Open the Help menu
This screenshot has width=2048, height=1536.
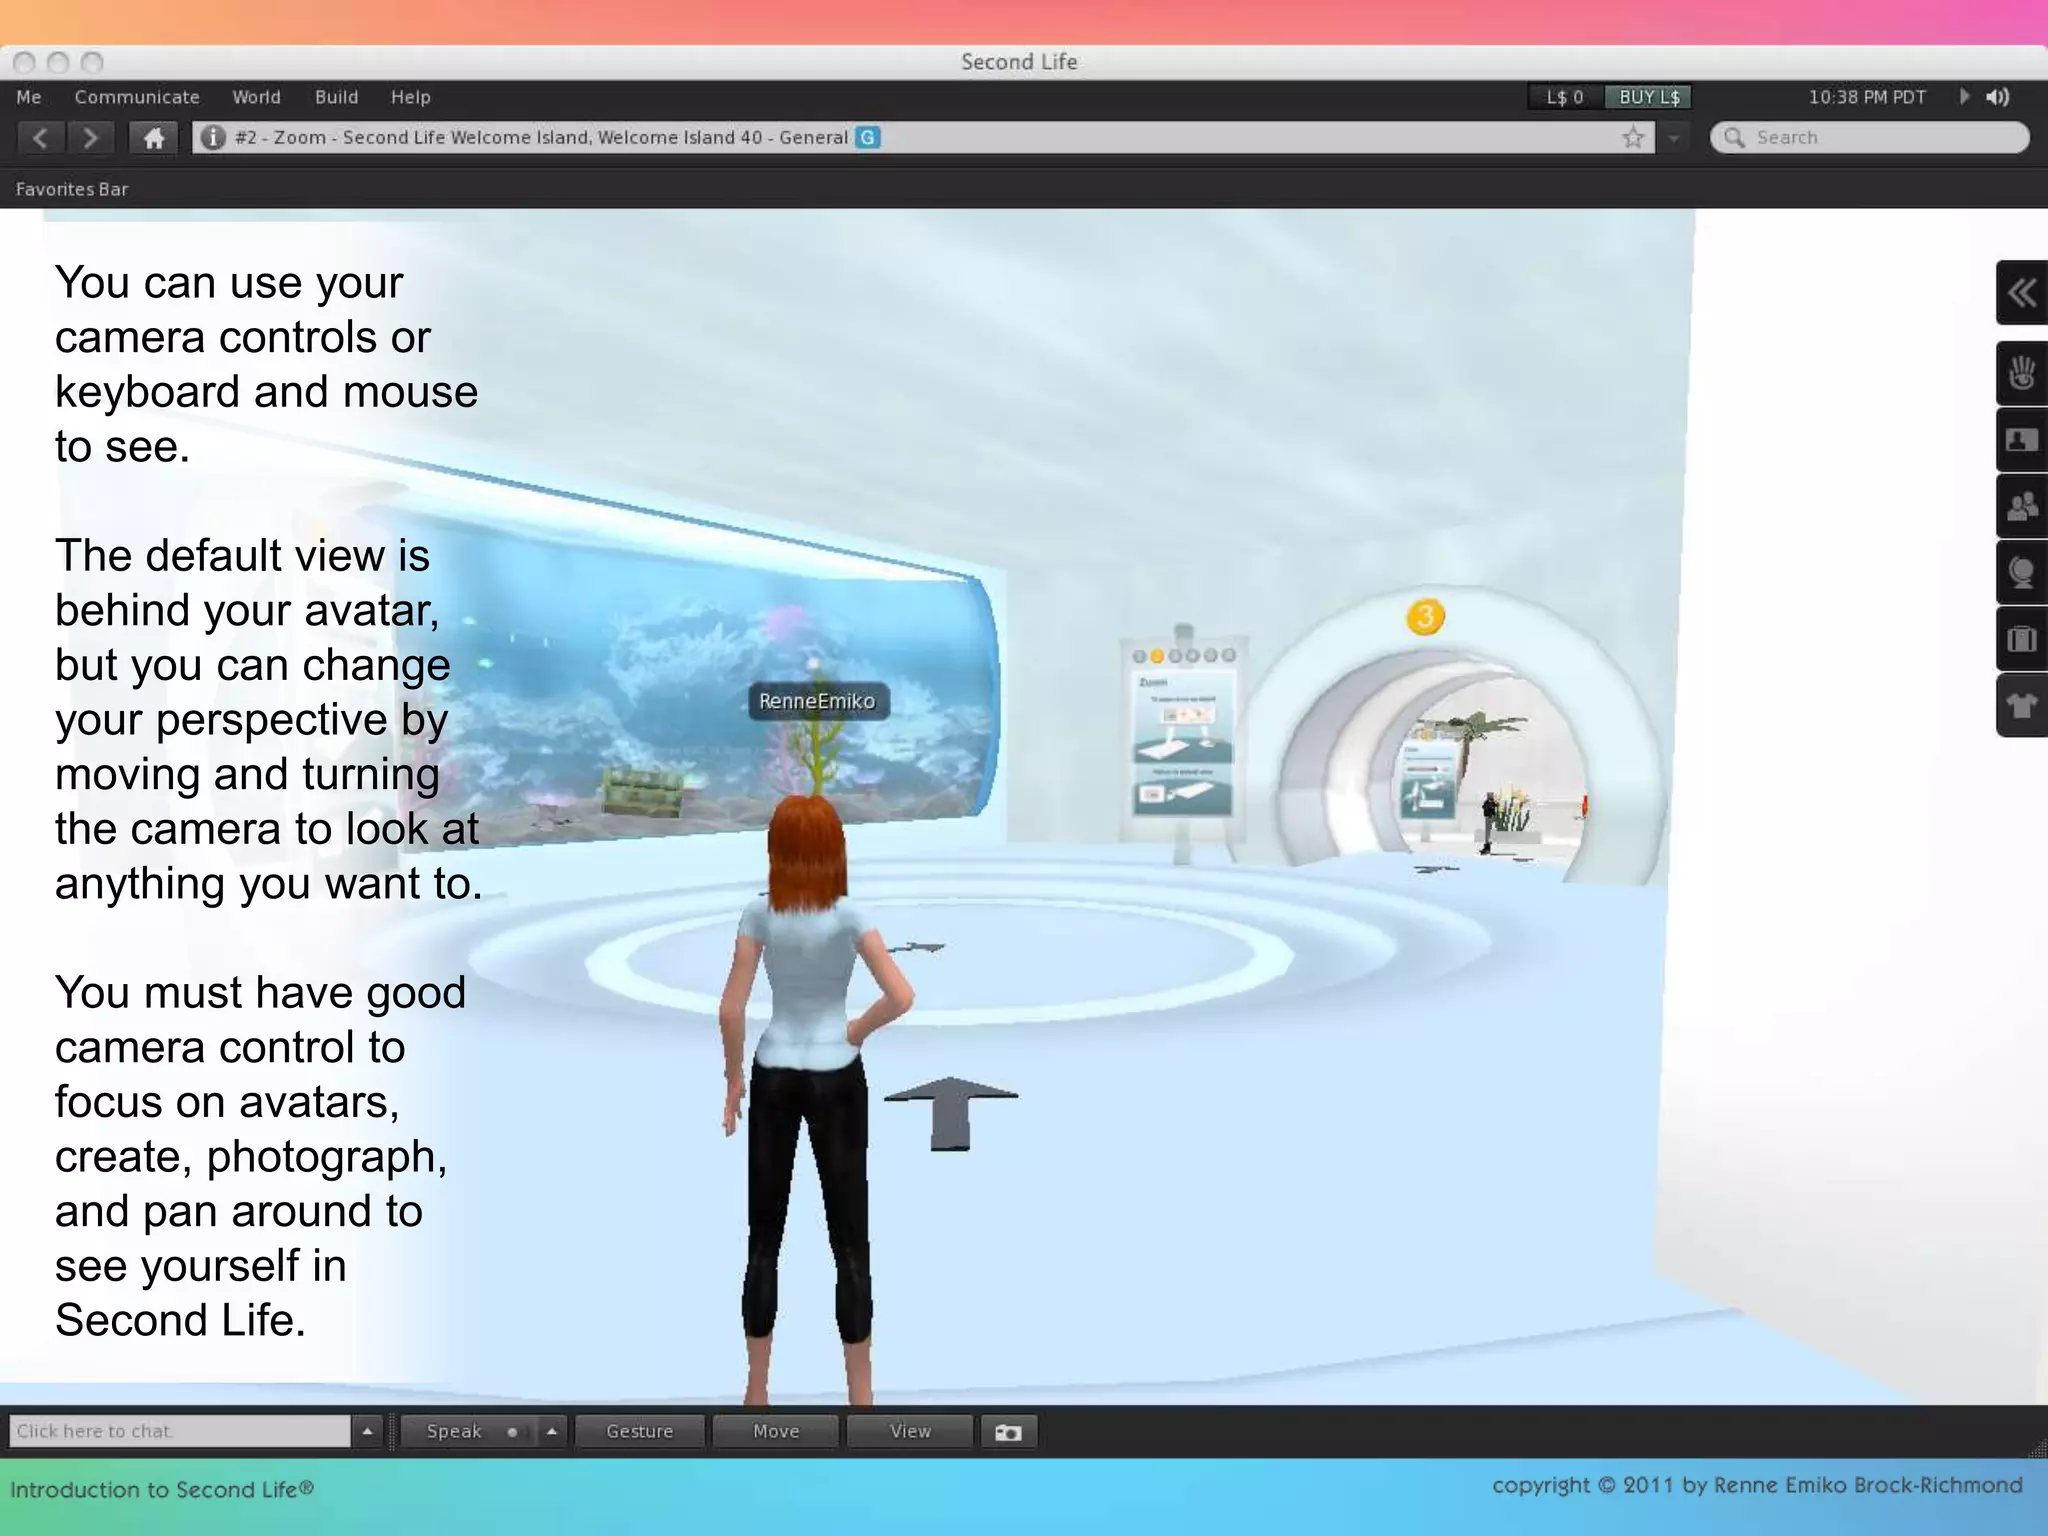410,97
